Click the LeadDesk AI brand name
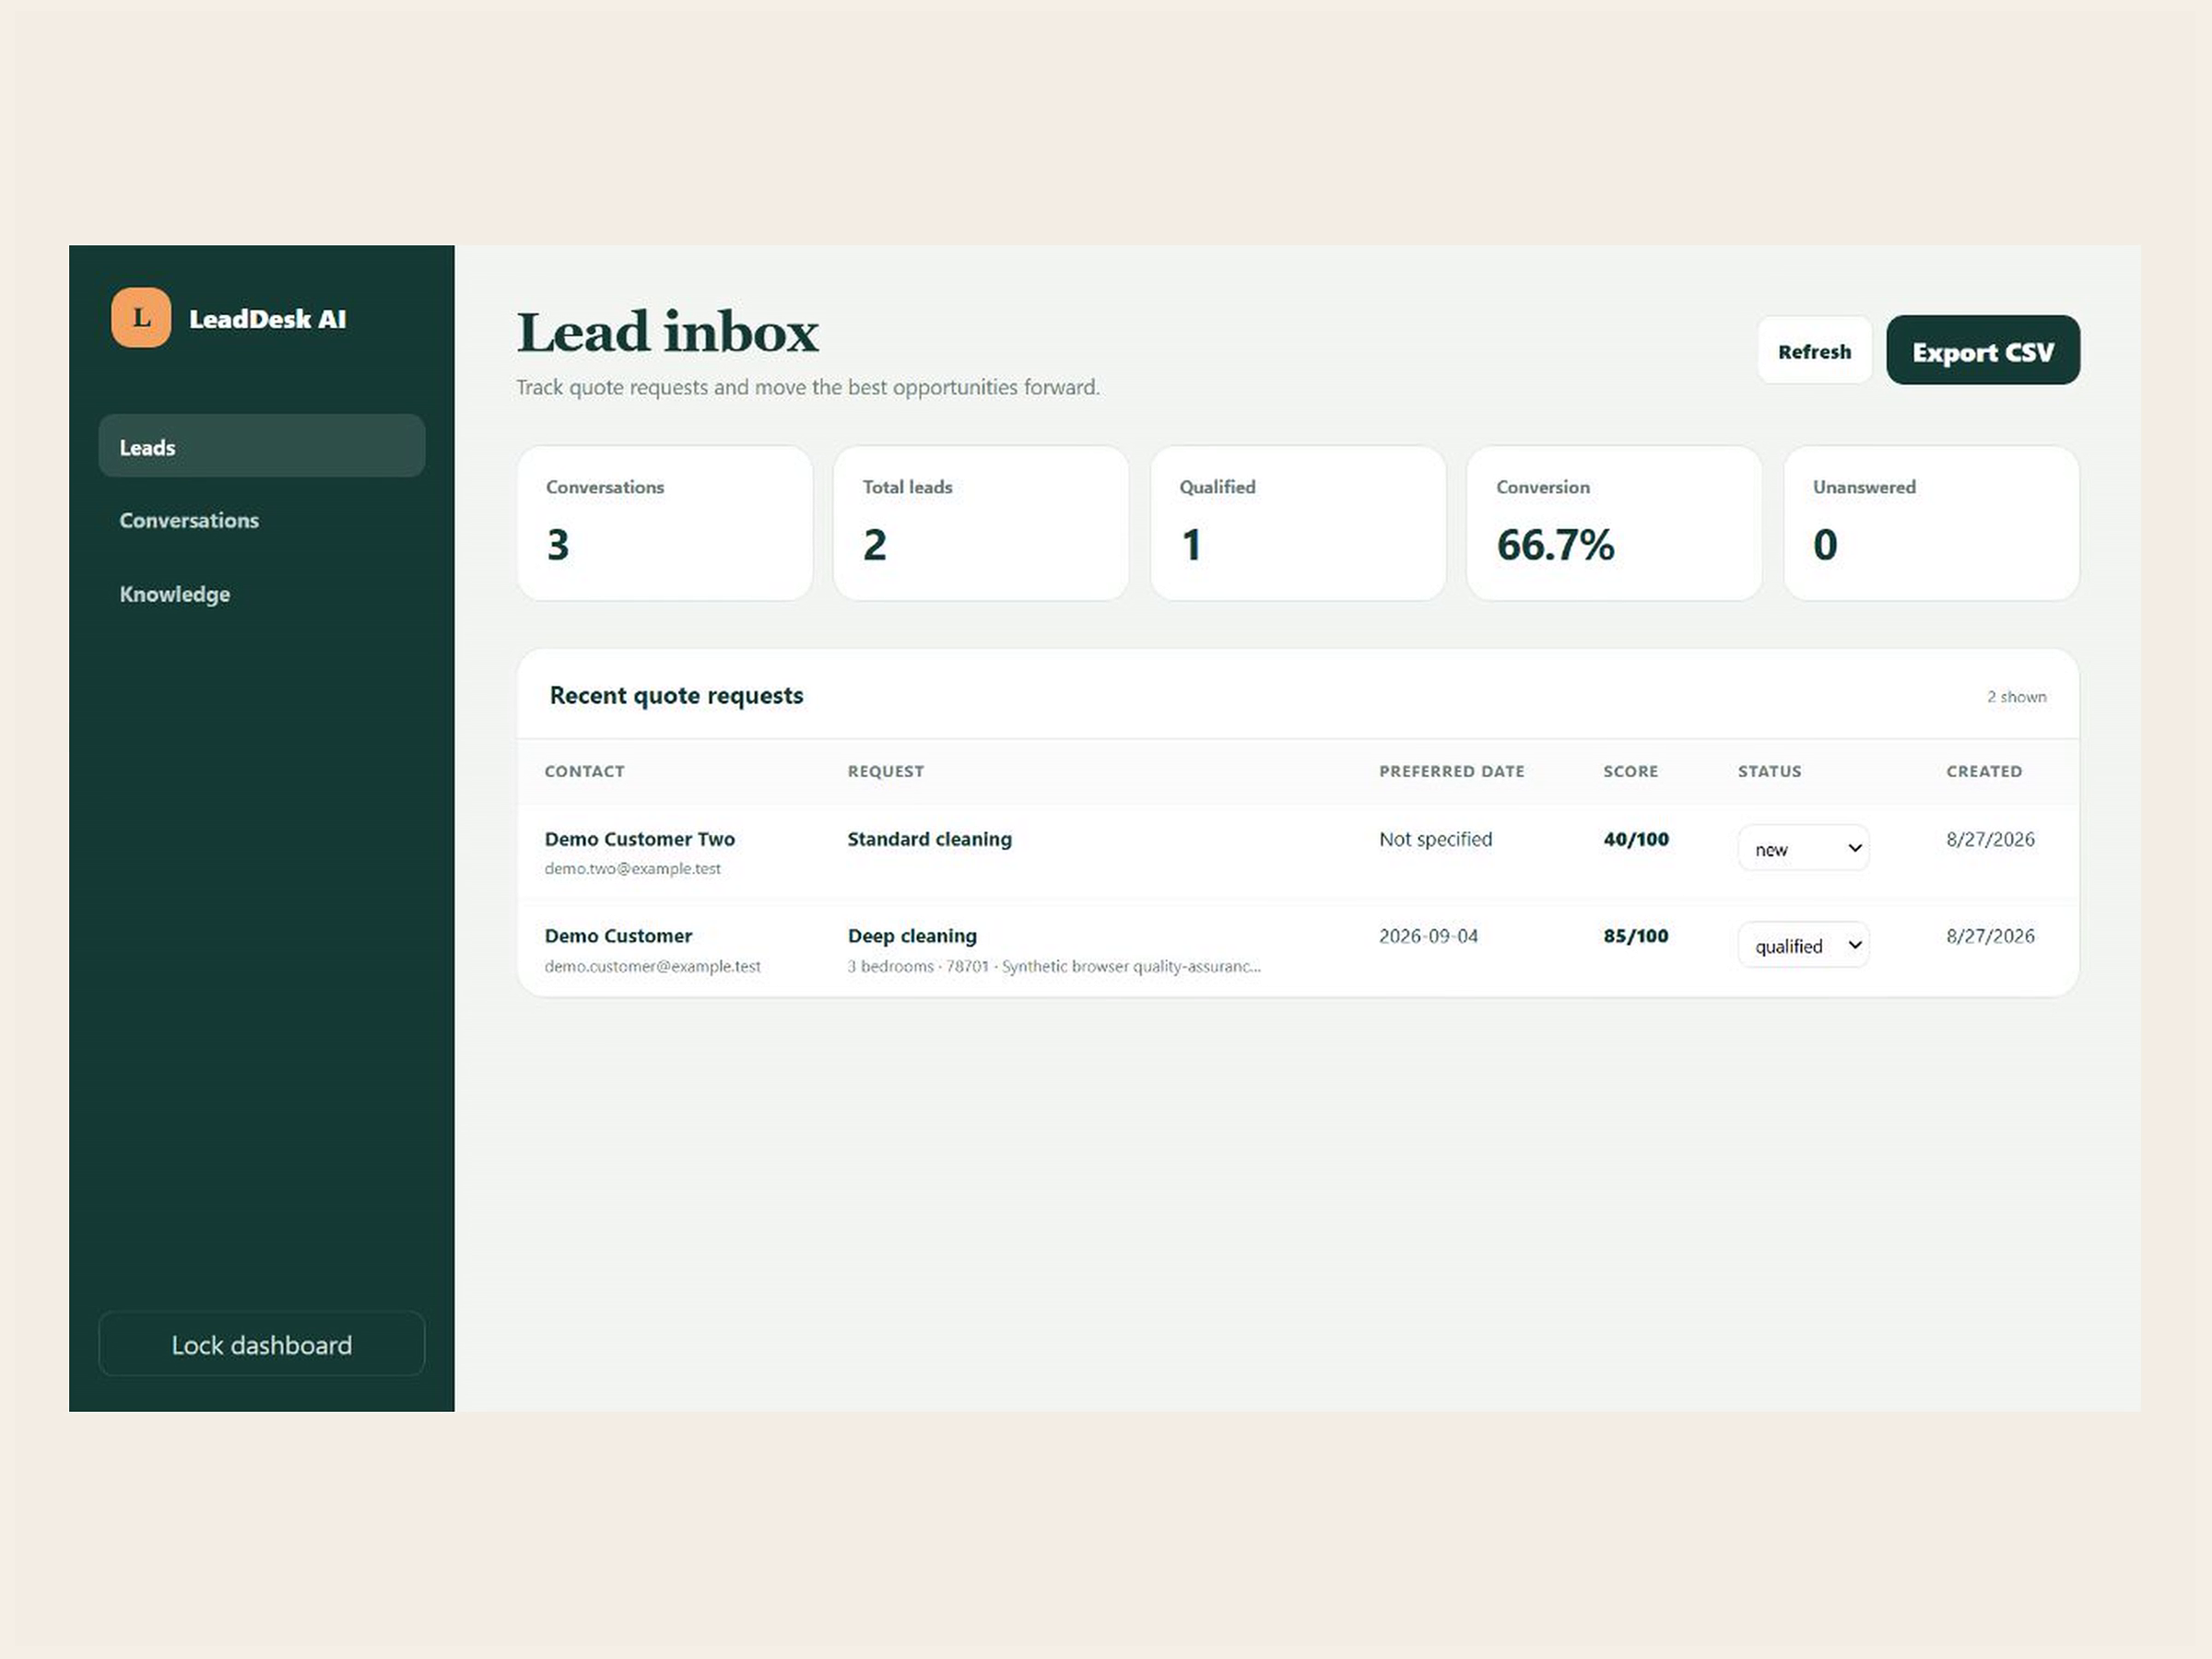The width and height of the screenshot is (2212, 1659). (x=268, y=319)
